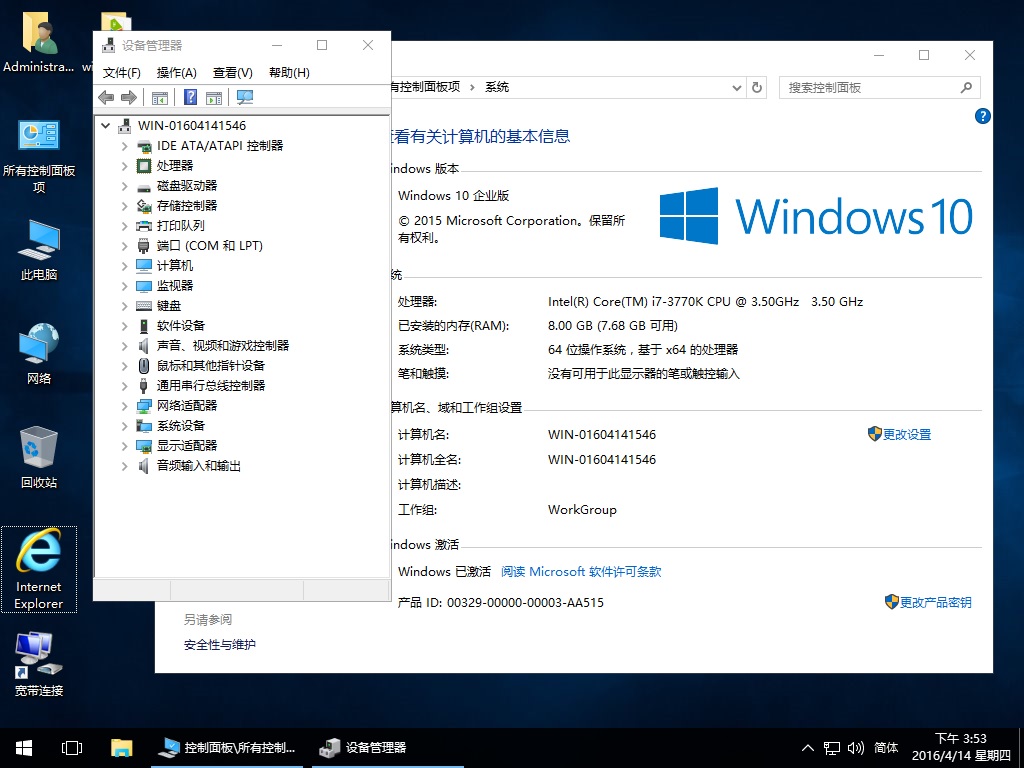Open the Windows Start button
The image size is (1024, 768).
tap(24, 748)
